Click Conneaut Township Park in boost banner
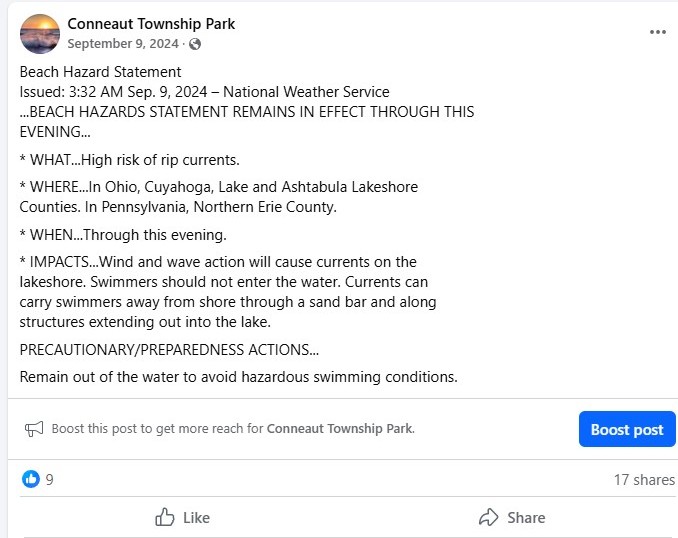Image resolution: width=678 pixels, height=538 pixels. (x=340, y=429)
